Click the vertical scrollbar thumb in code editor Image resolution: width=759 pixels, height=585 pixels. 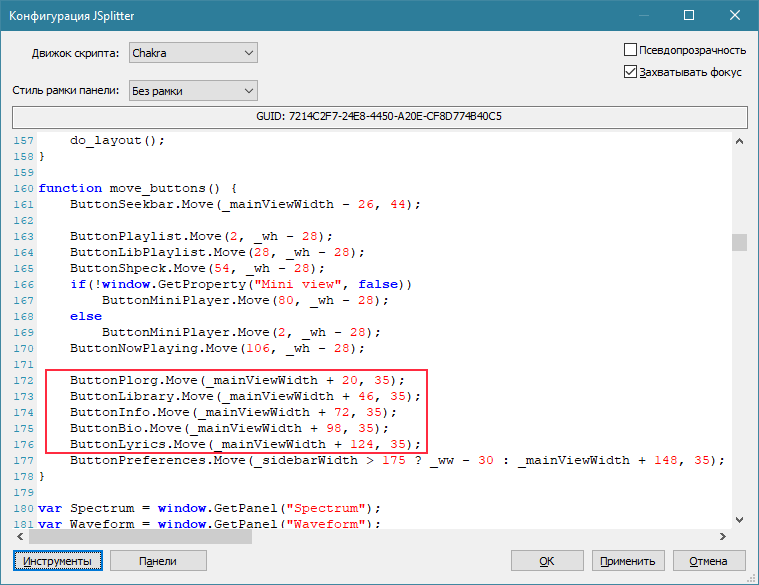(739, 243)
